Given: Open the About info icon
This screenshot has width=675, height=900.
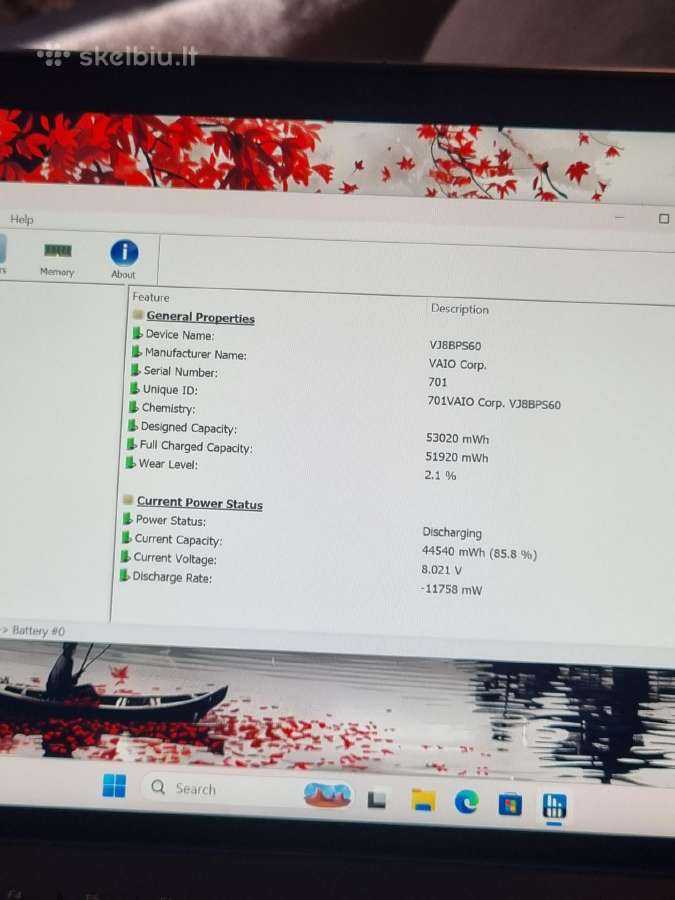Looking at the screenshot, I should click(124, 259).
